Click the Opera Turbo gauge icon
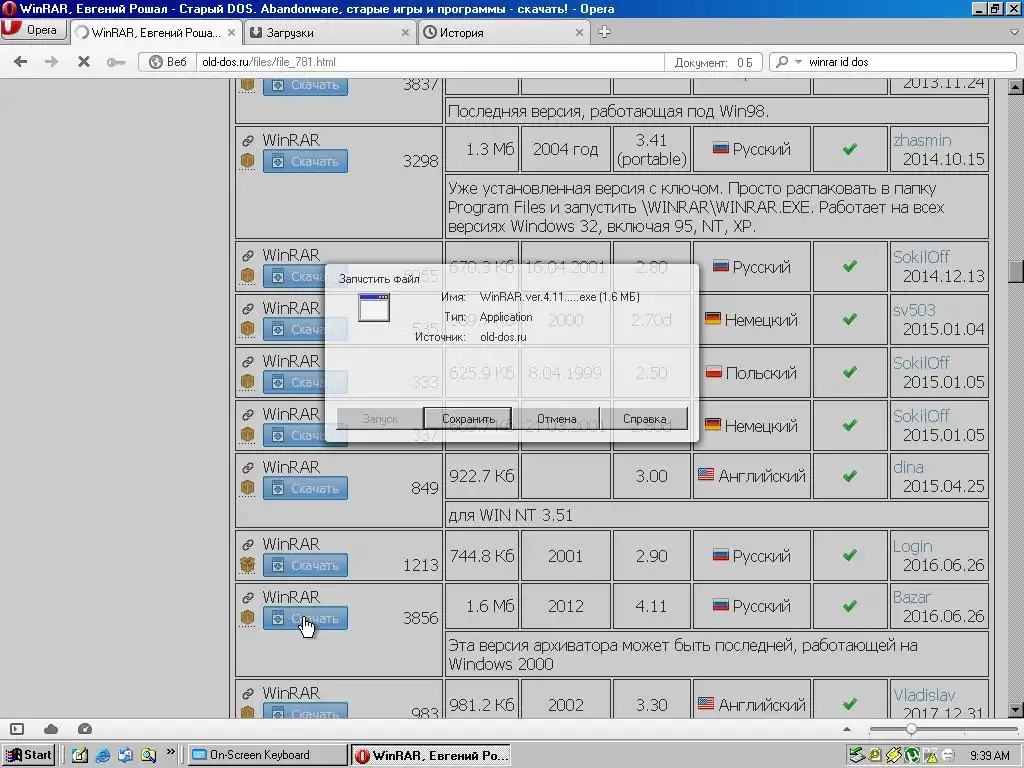1024x768 pixels. pyautogui.click(x=84, y=729)
